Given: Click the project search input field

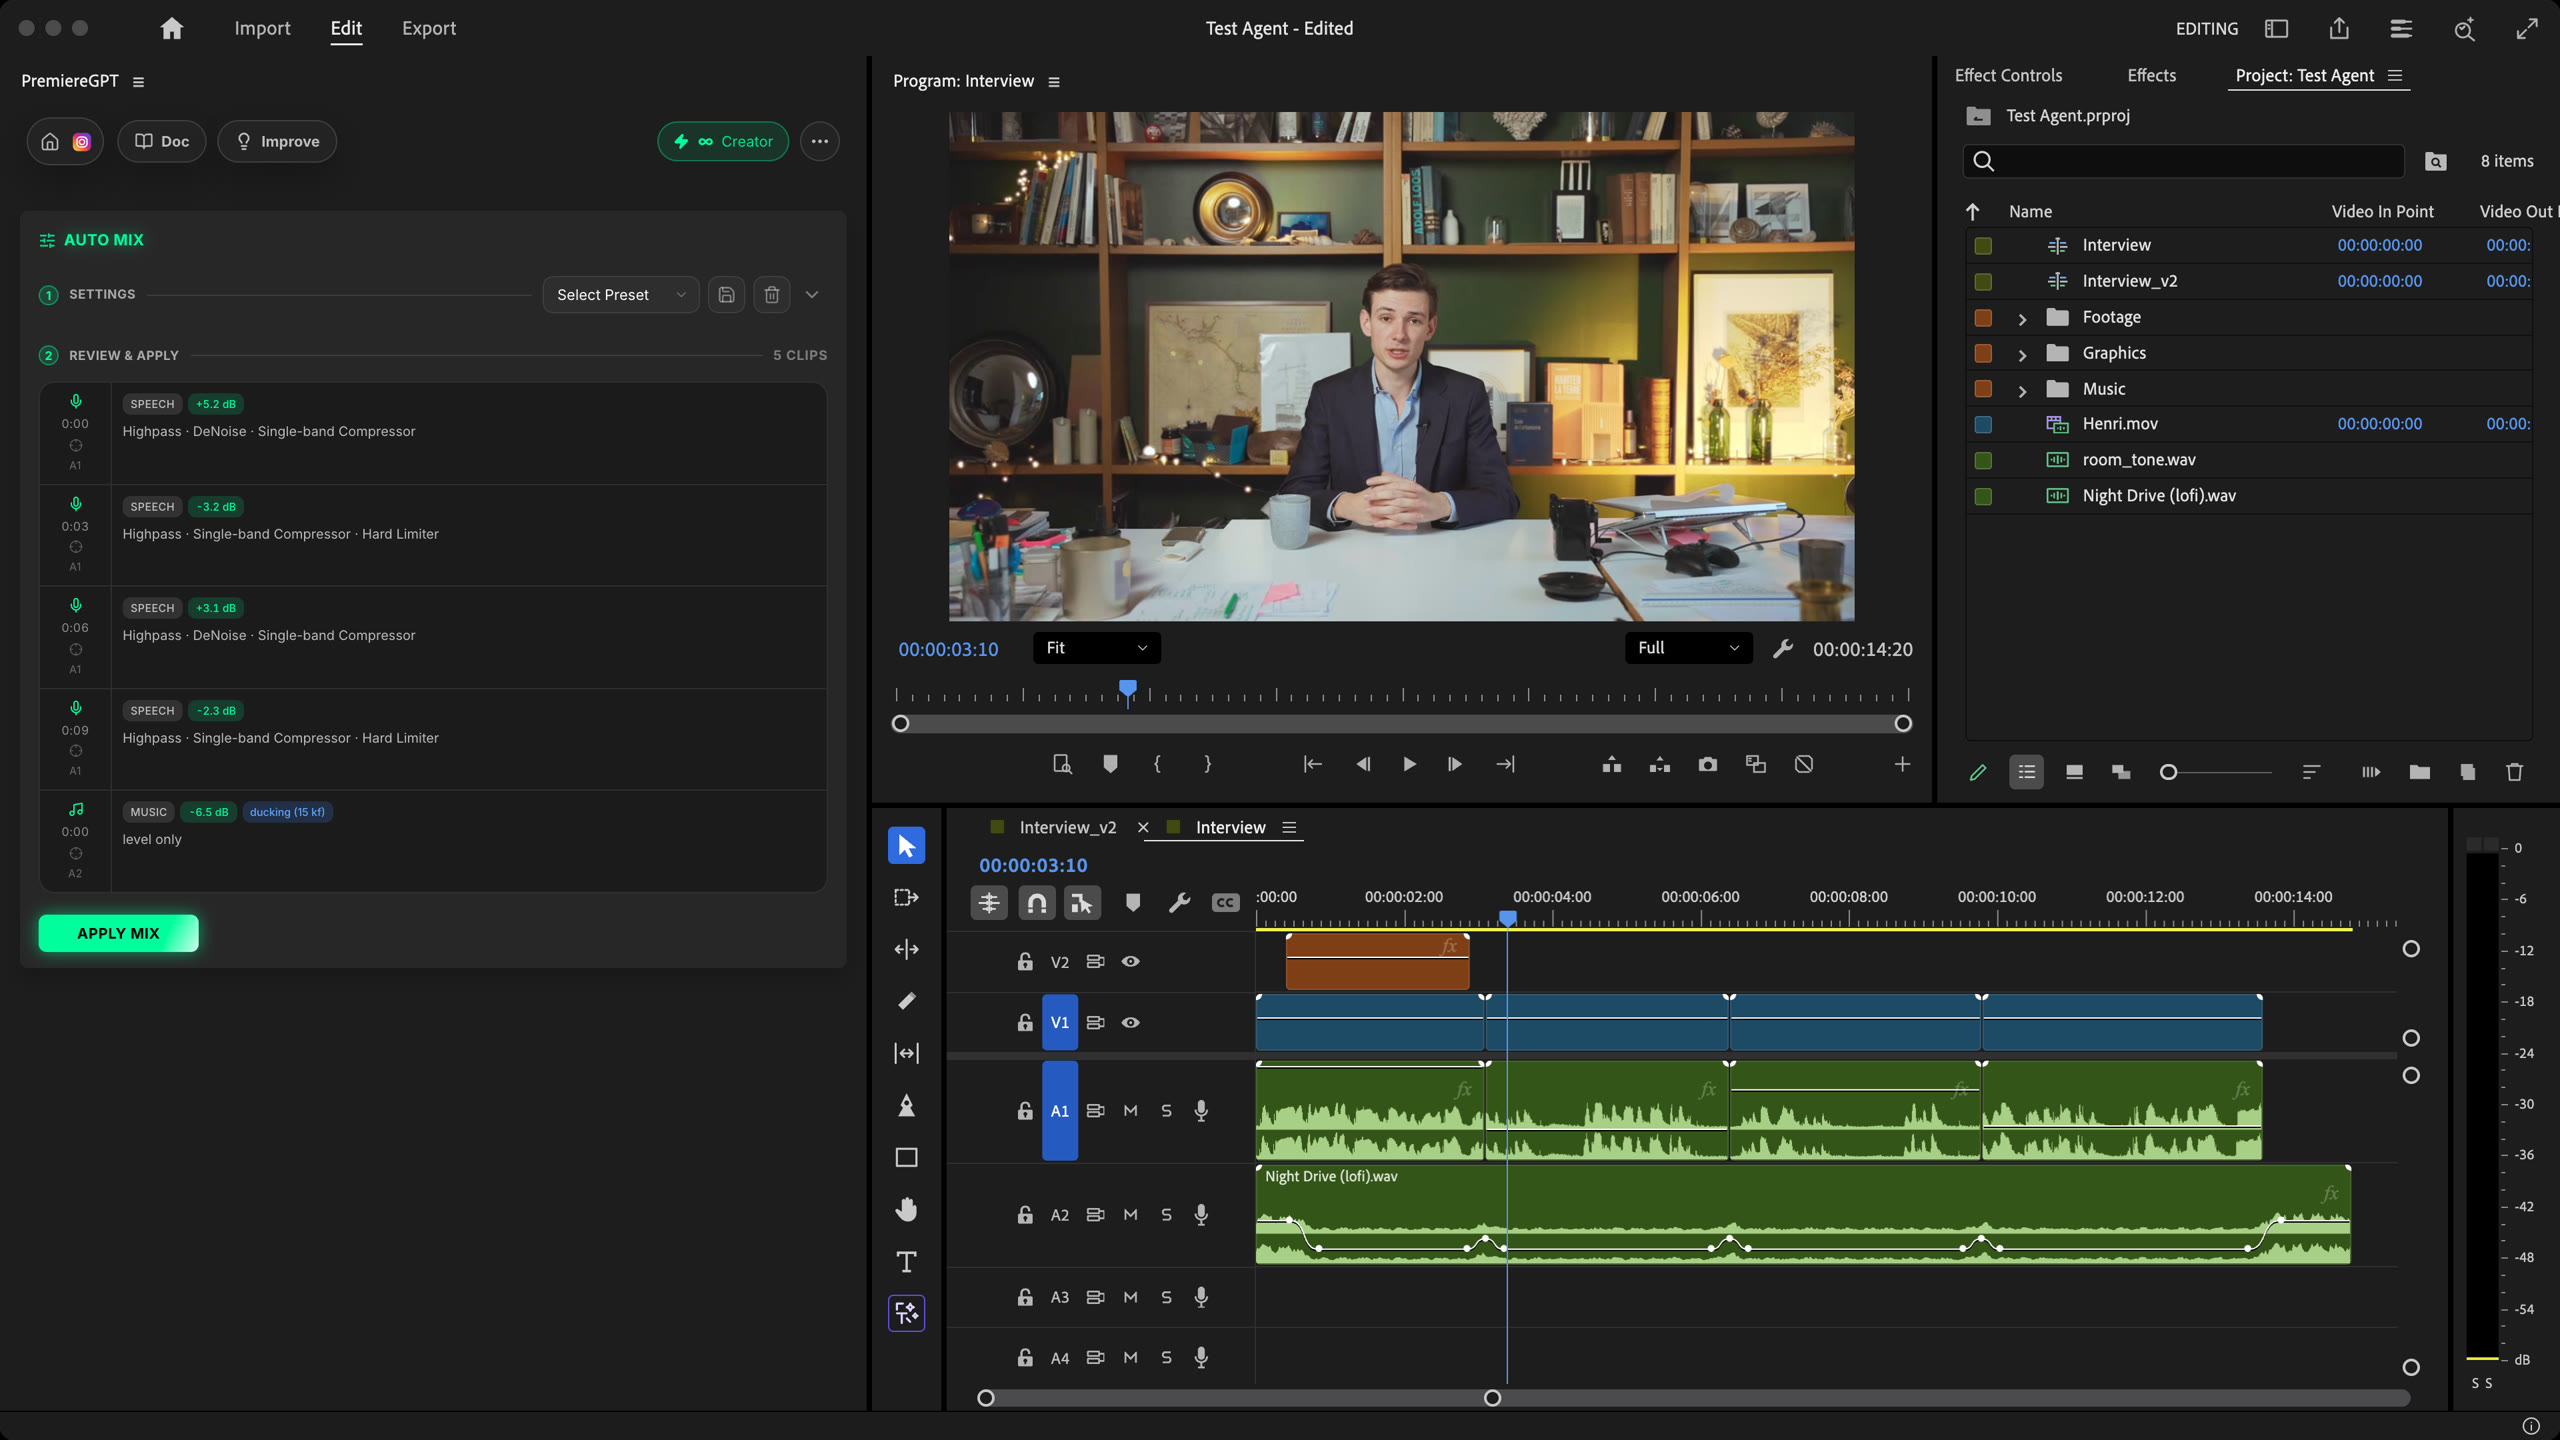Looking at the screenshot, I should point(2184,161).
